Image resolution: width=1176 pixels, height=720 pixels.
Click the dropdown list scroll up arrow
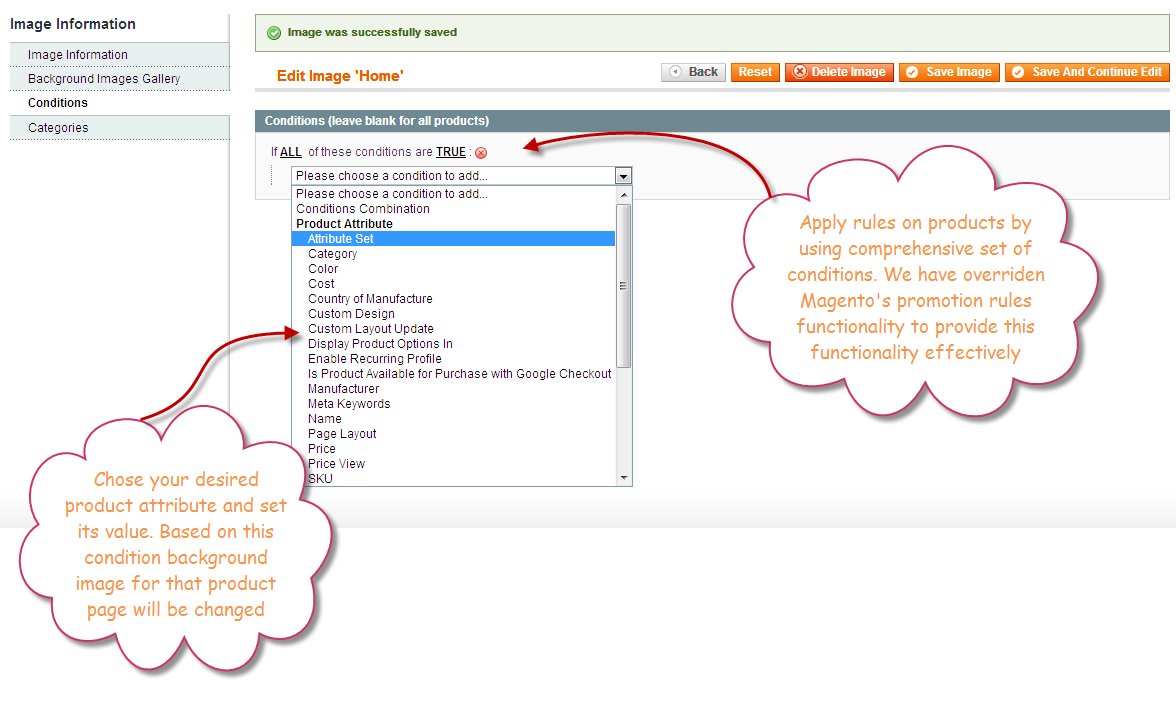tap(625, 194)
